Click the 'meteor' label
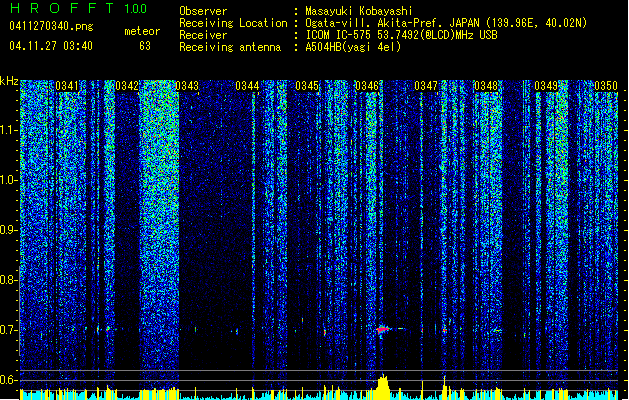Image resolution: width=629 pixels, height=400 pixels. tap(142, 31)
